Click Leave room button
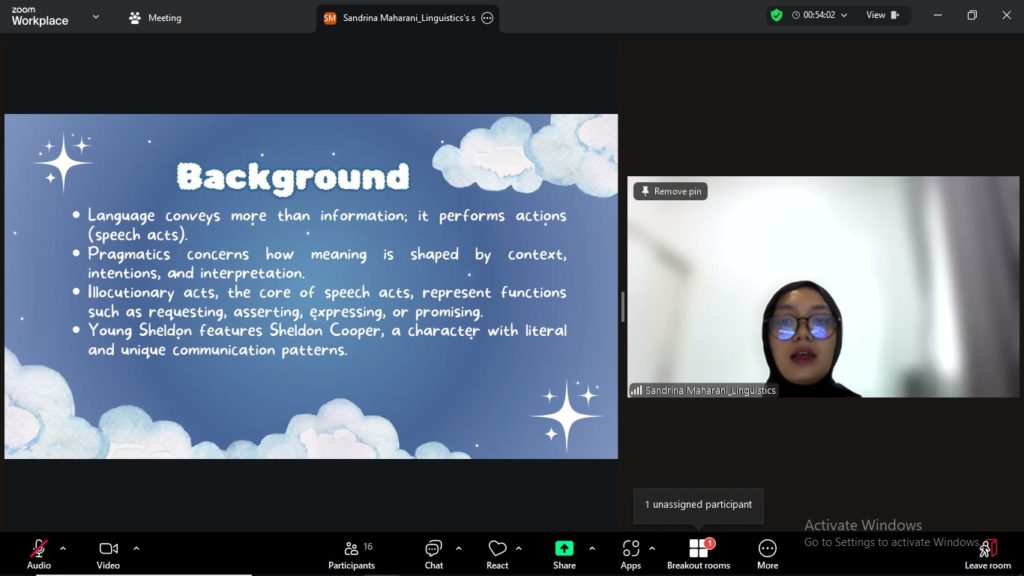This screenshot has width=1024, height=576. click(x=987, y=554)
